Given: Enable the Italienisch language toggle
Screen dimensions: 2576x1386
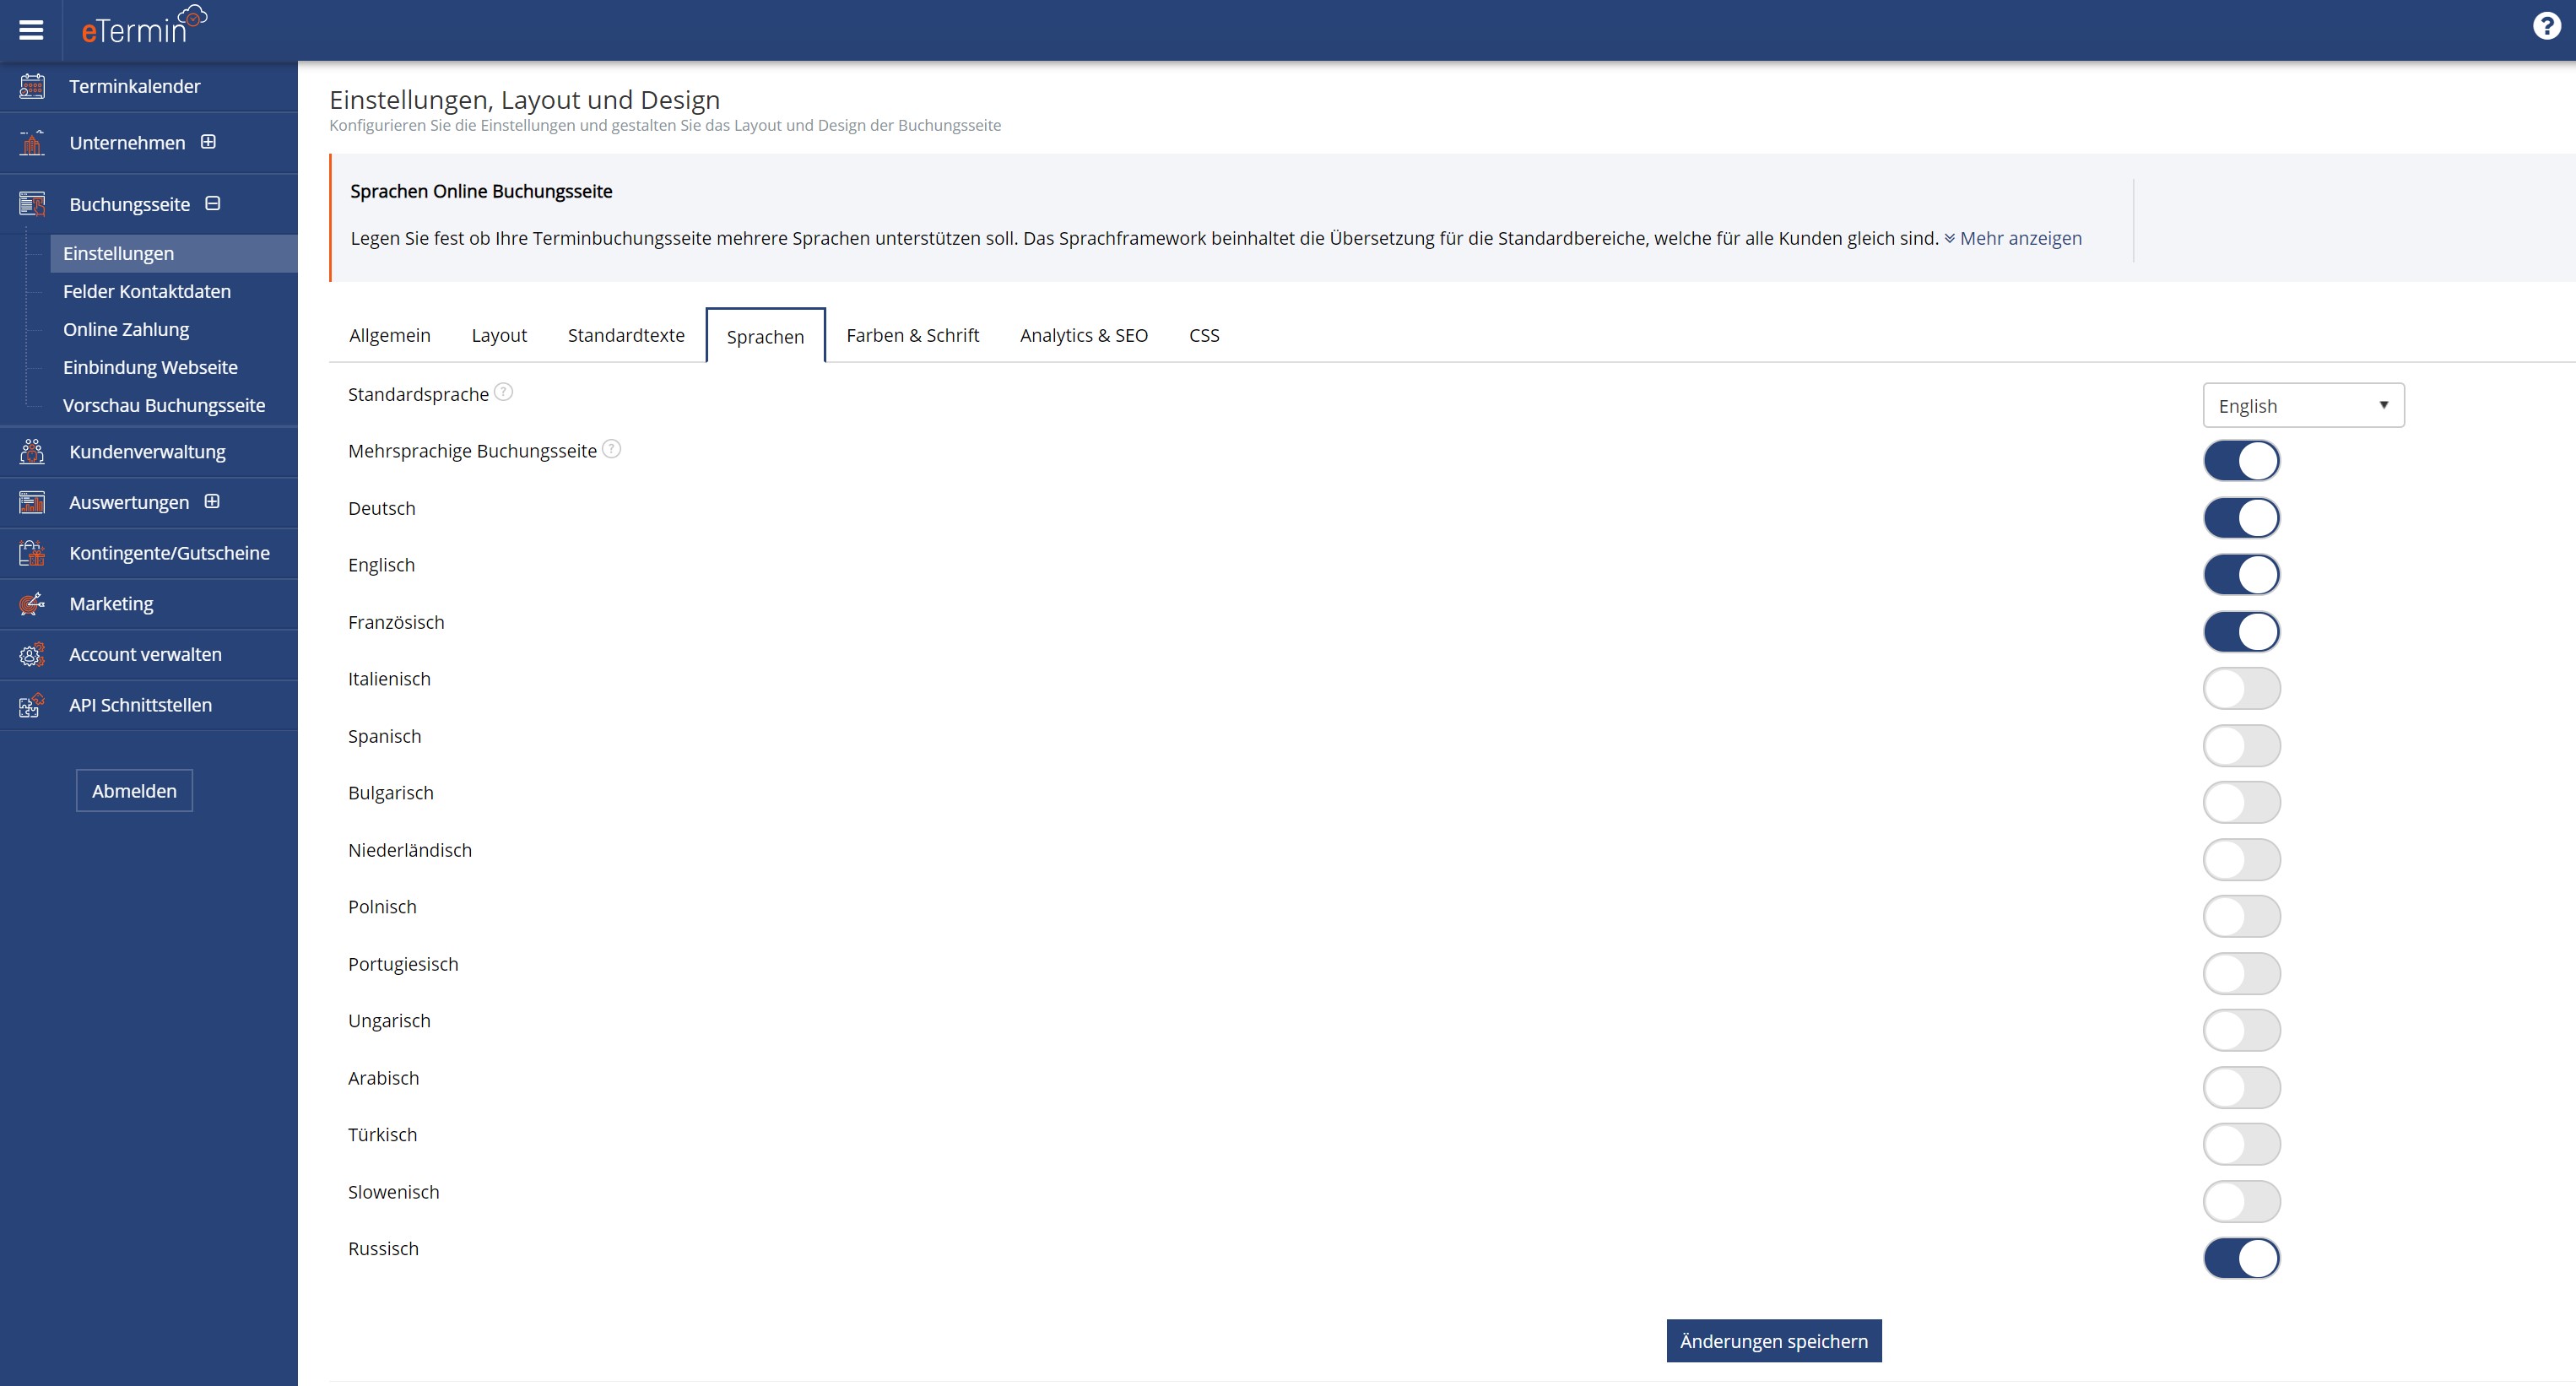Looking at the screenshot, I should 2241,689.
